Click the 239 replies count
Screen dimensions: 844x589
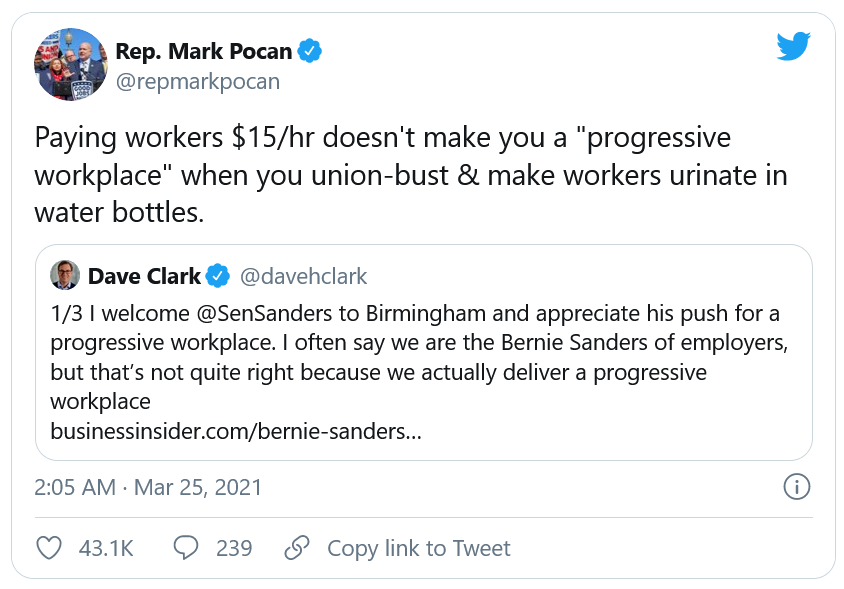point(234,548)
